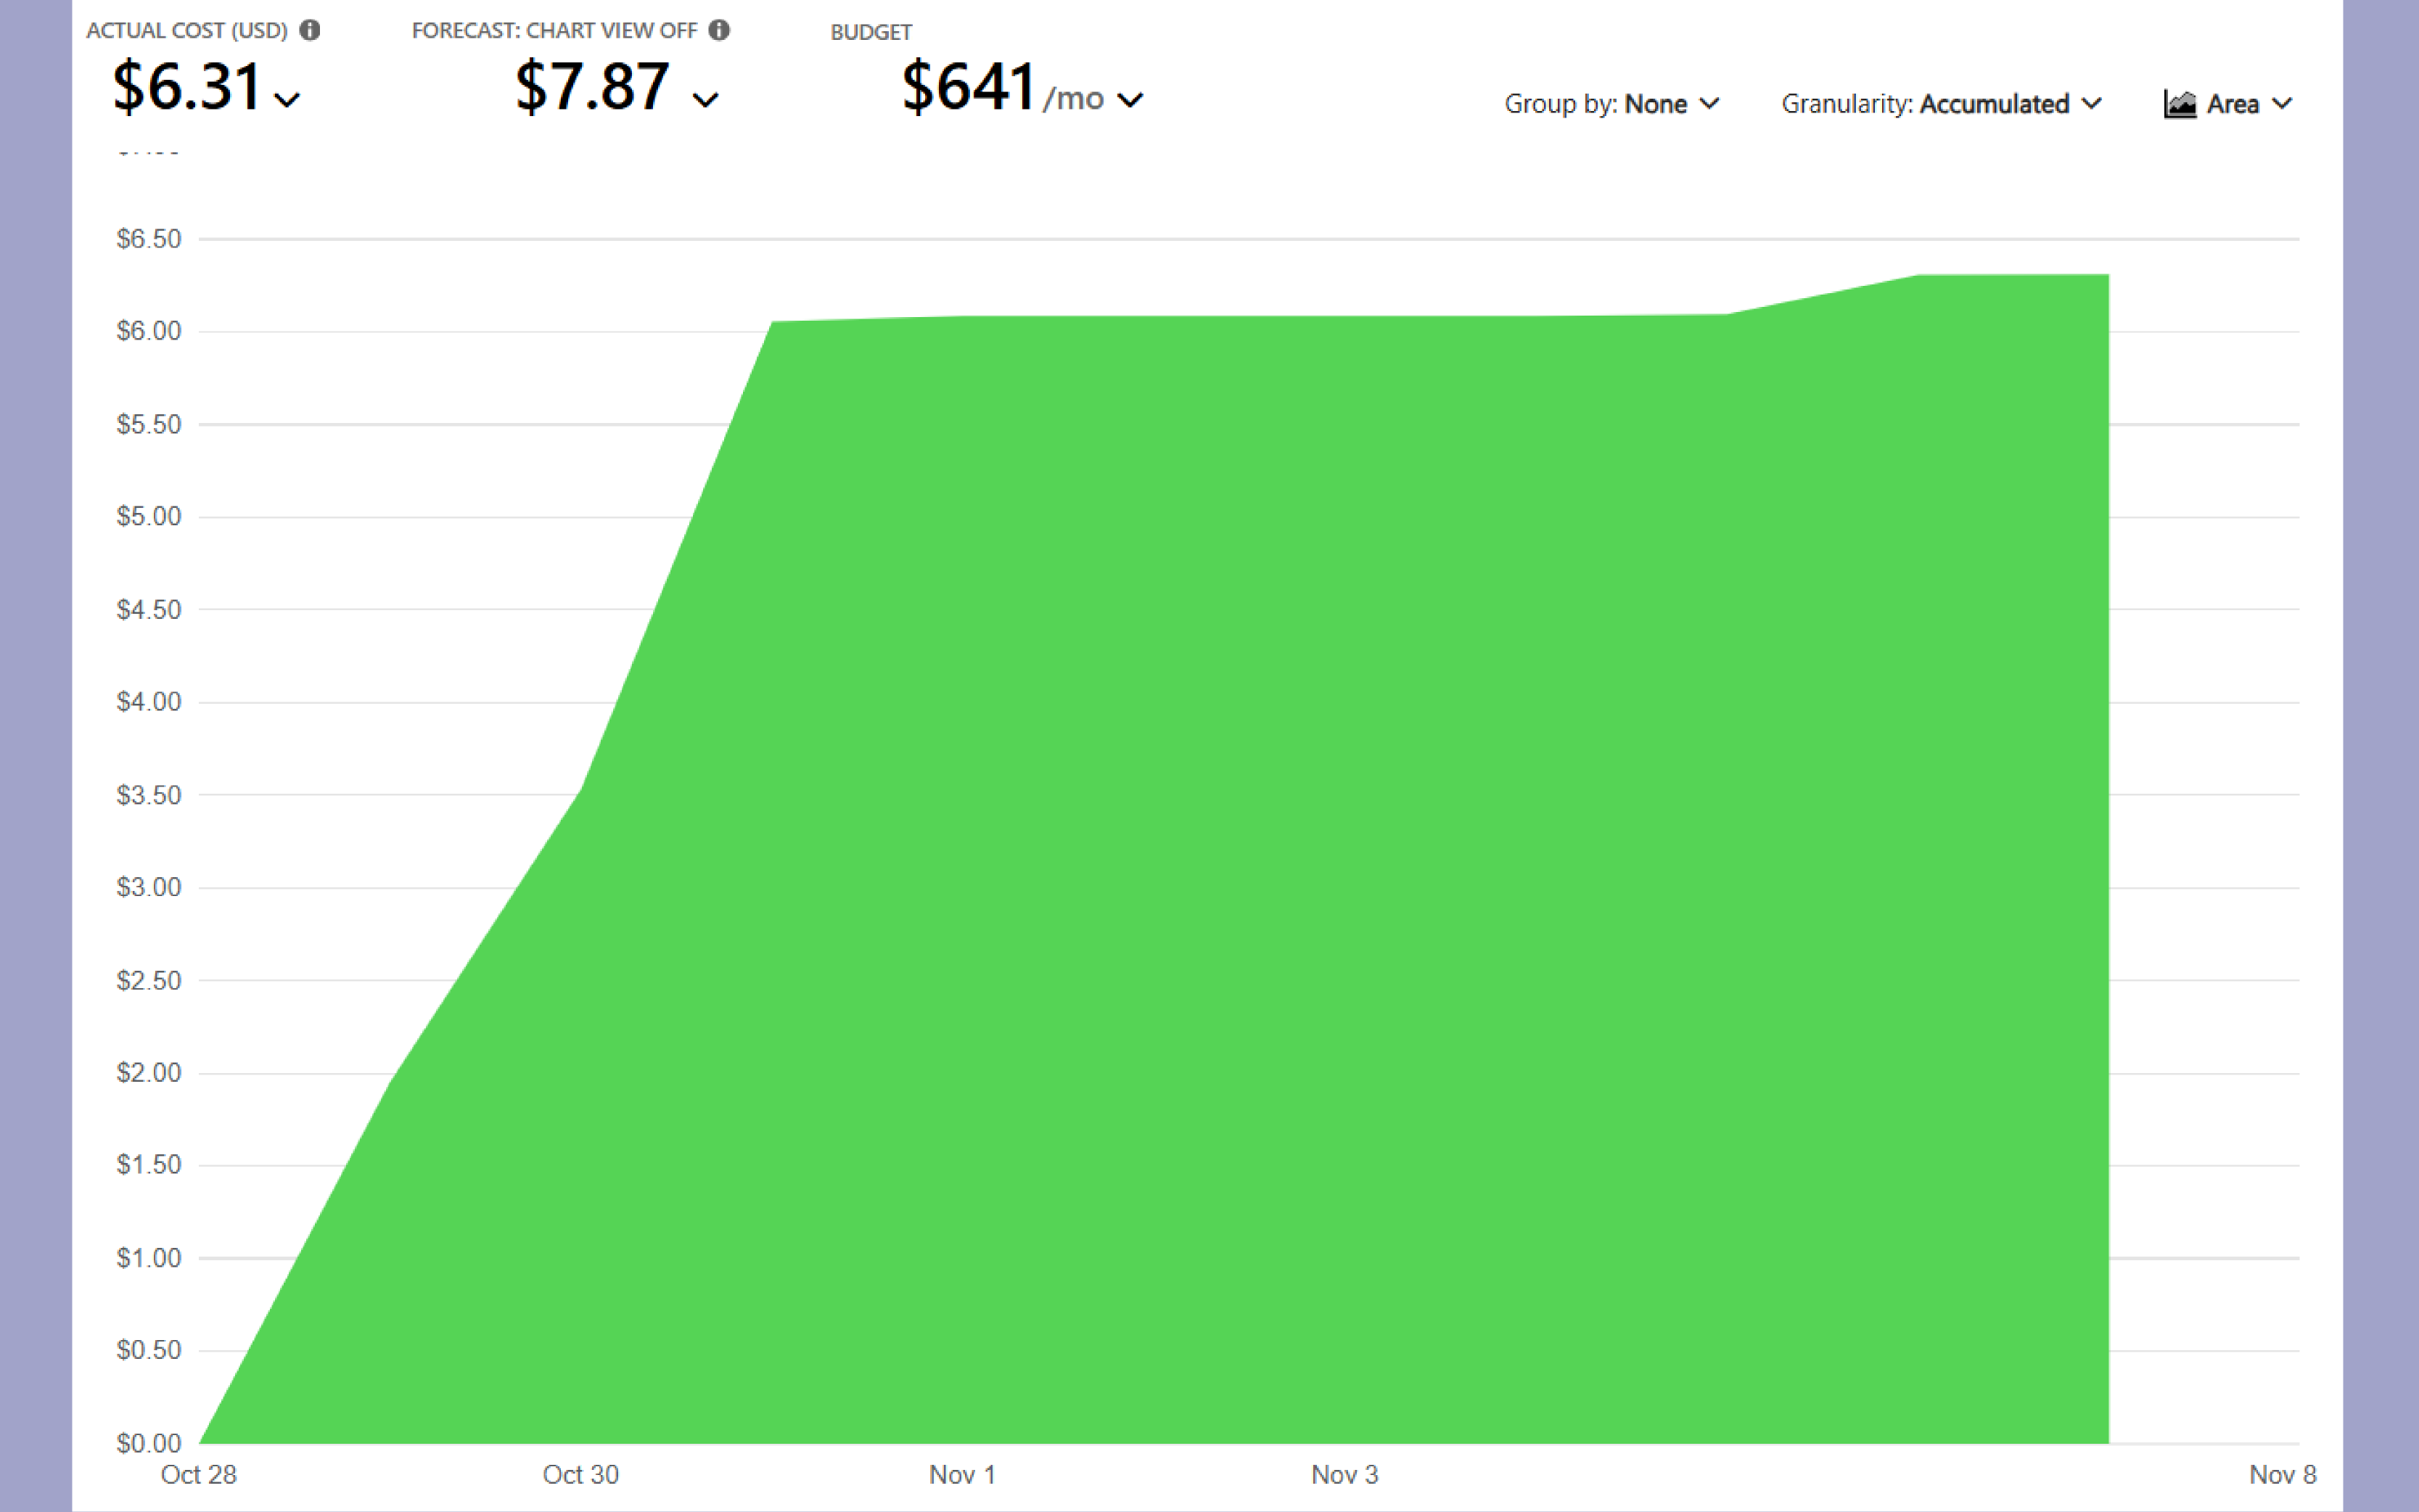The width and height of the screenshot is (2419, 1512).
Task: Click the info icon beside Forecast label
Action: [719, 30]
